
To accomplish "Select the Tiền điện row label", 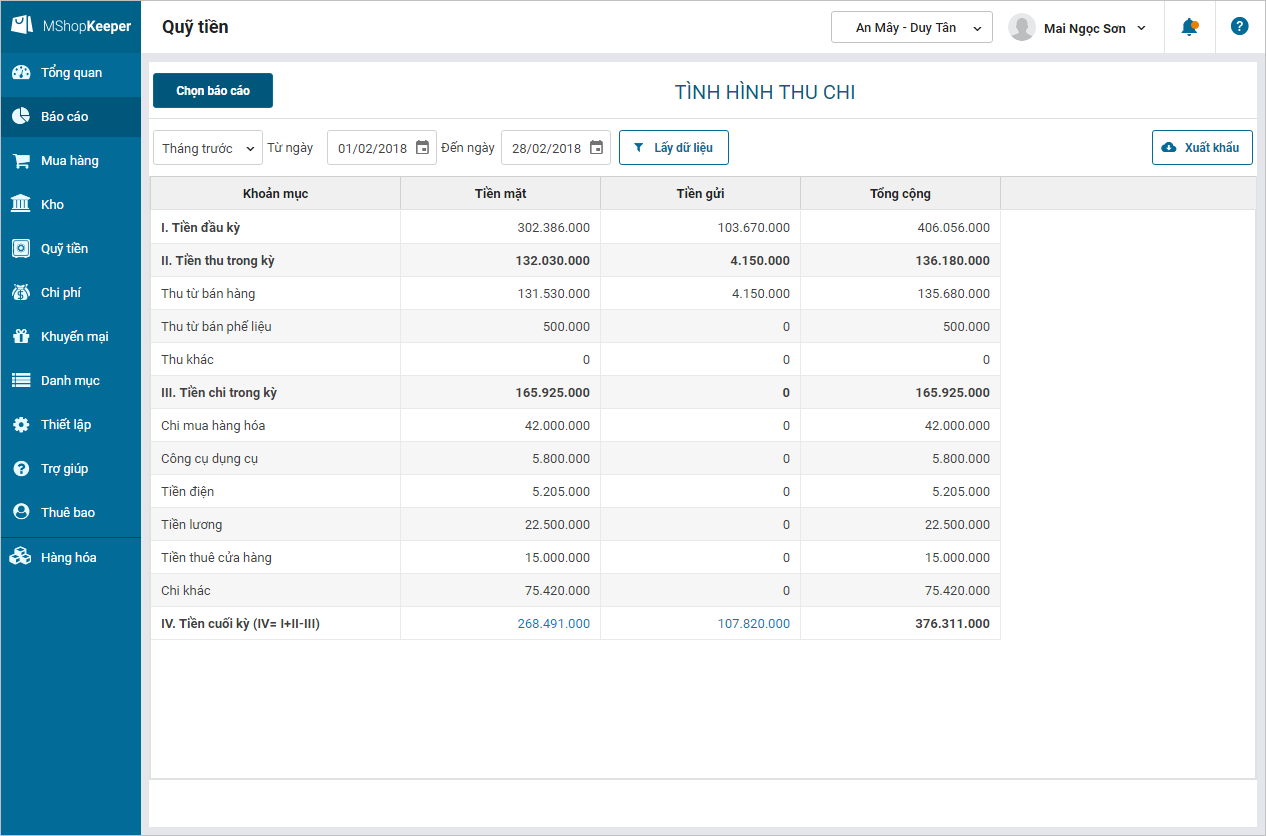I will (187, 492).
